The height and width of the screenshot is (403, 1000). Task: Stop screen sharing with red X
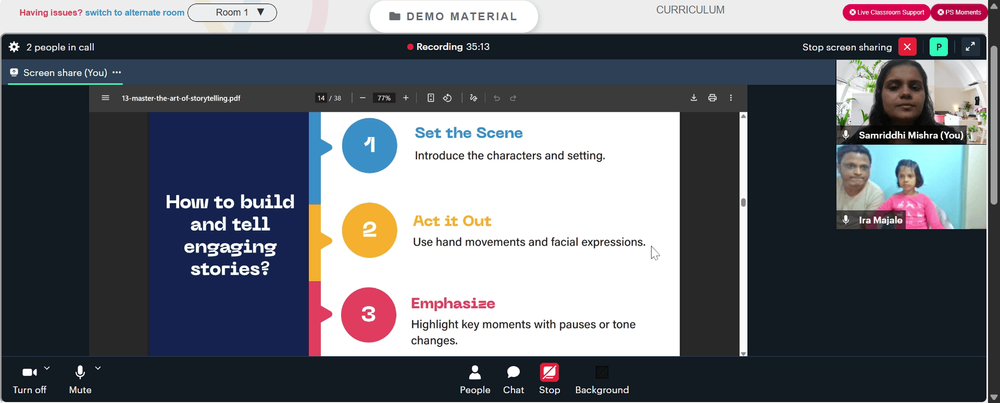click(908, 47)
